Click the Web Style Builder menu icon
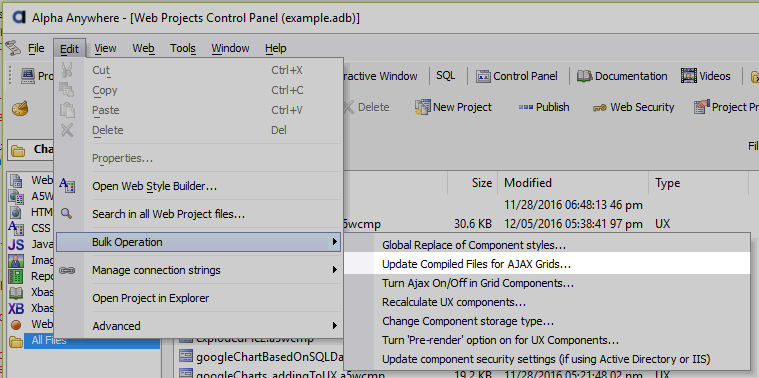 (x=67, y=185)
